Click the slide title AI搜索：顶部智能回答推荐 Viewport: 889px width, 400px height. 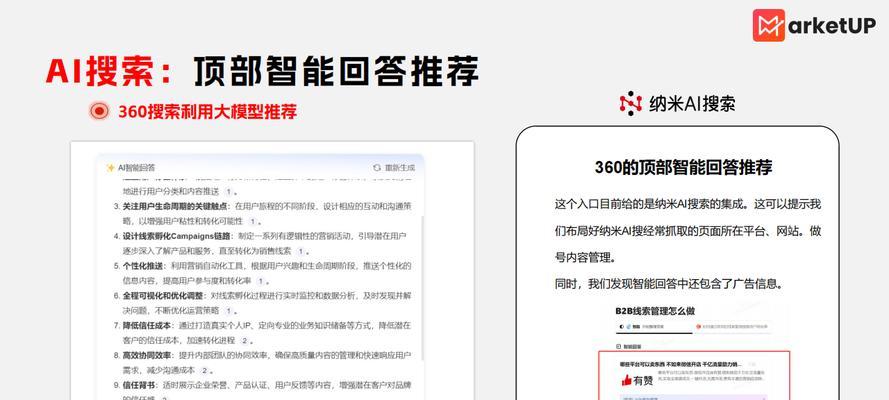pos(262,71)
